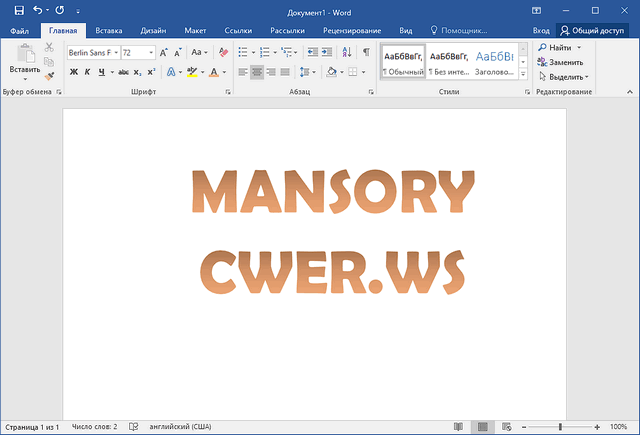
Task: Click the Clear Formatting eraser icon
Action: [222, 51]
